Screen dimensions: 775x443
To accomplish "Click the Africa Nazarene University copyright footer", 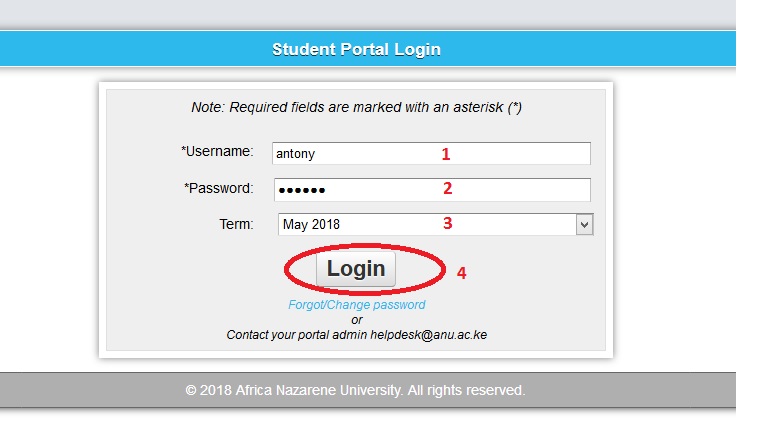I will pos(355,390).
